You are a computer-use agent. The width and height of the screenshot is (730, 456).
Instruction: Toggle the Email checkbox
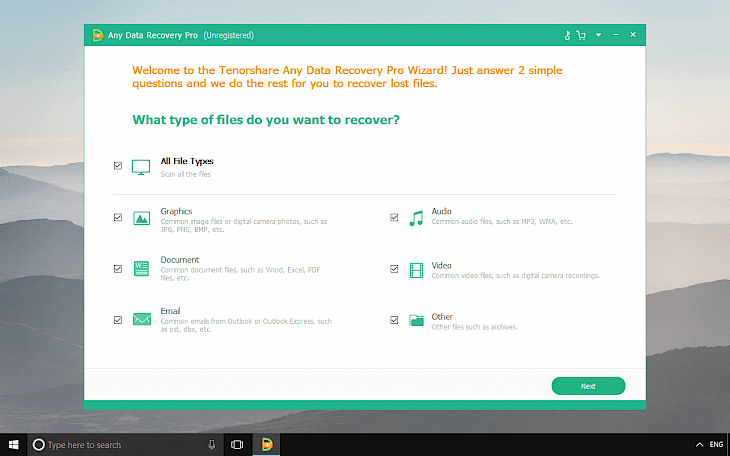point(118,320)
